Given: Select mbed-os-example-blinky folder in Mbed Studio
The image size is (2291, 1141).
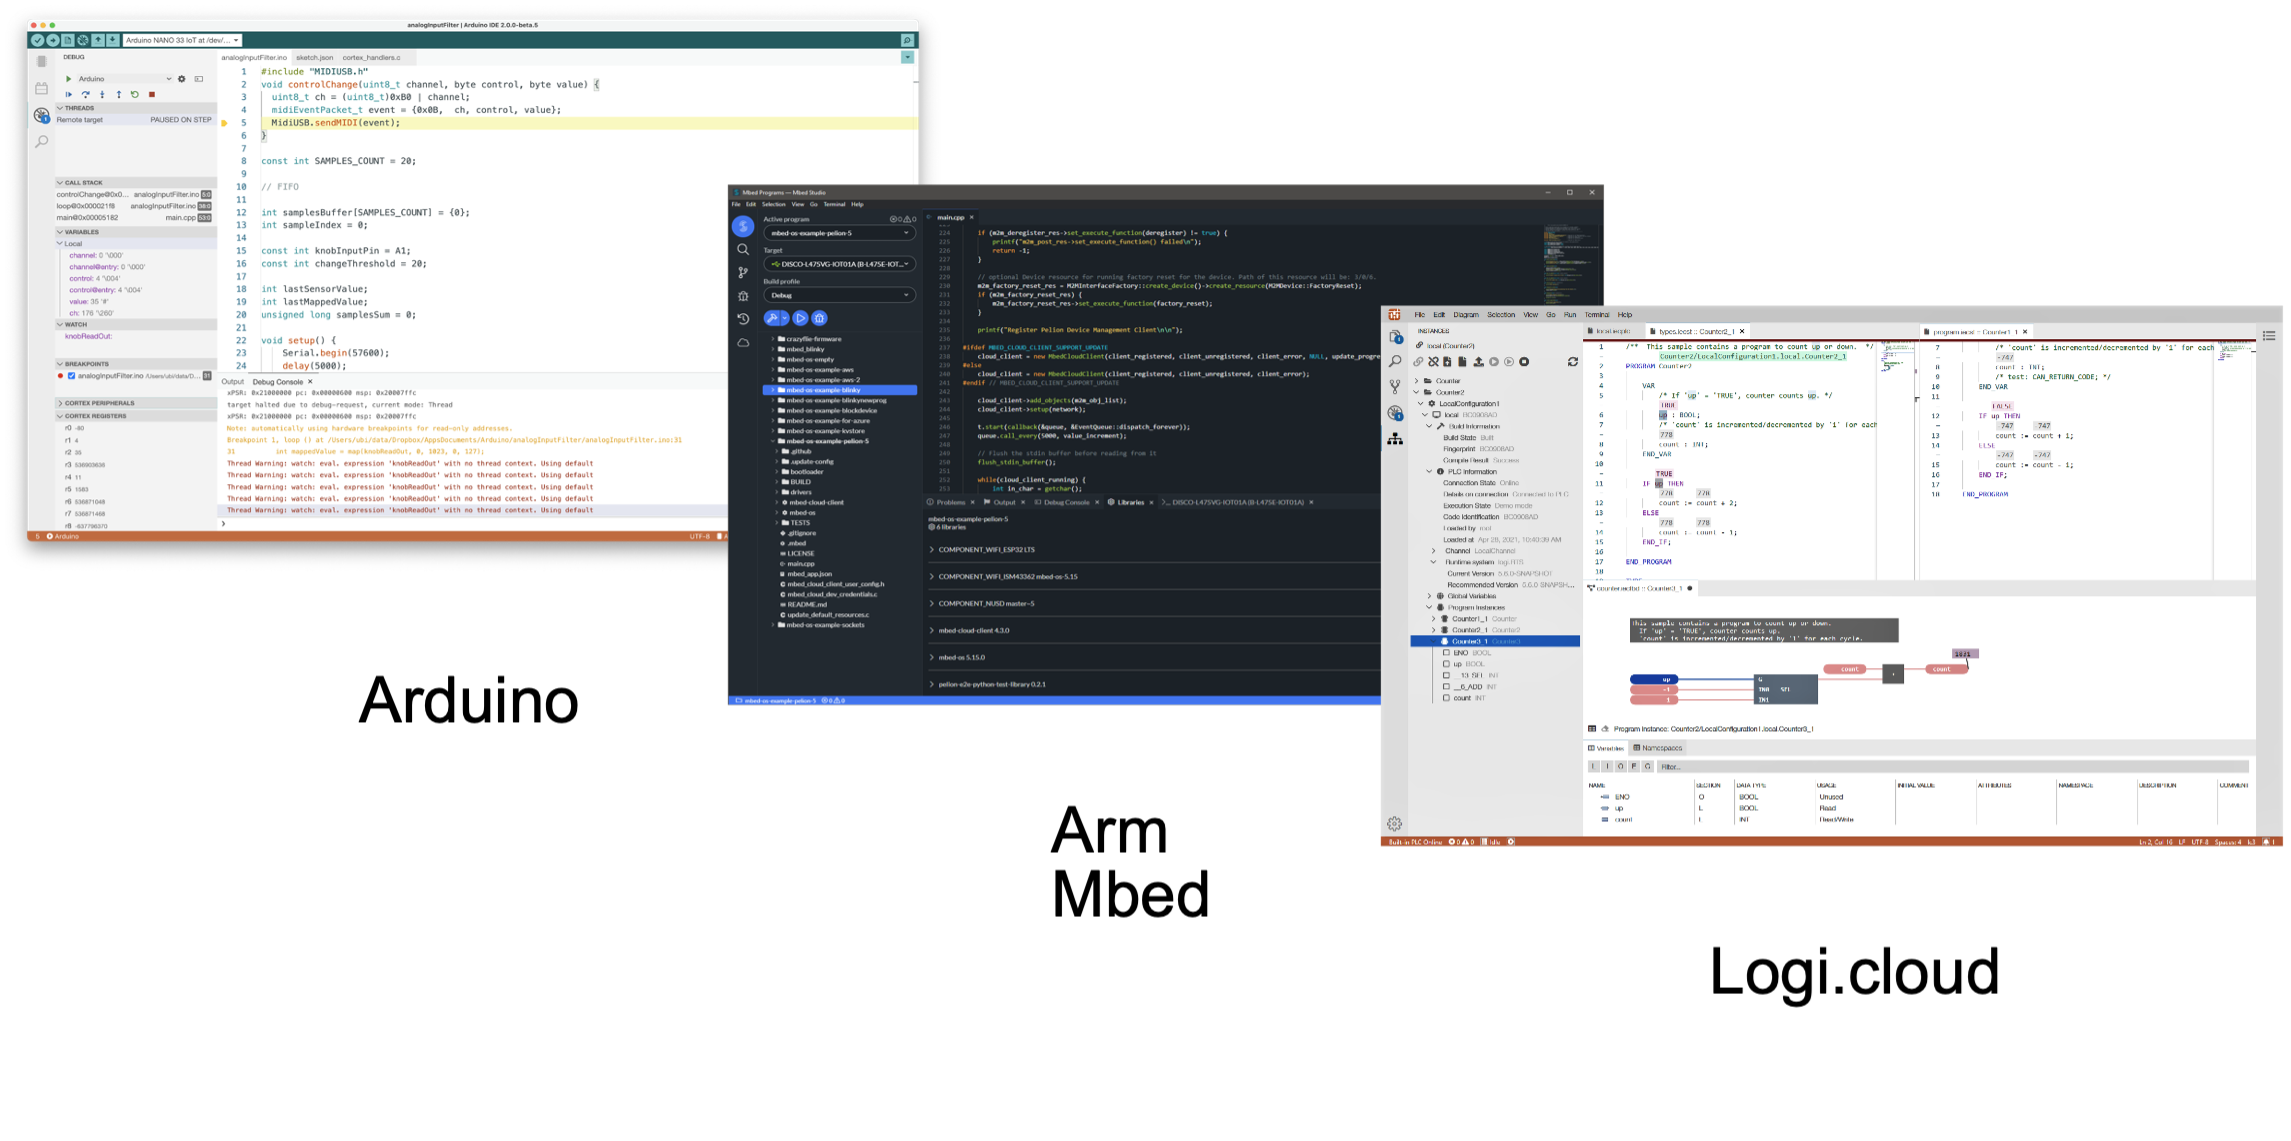Looking at the screenshot, I should [840, 390].
